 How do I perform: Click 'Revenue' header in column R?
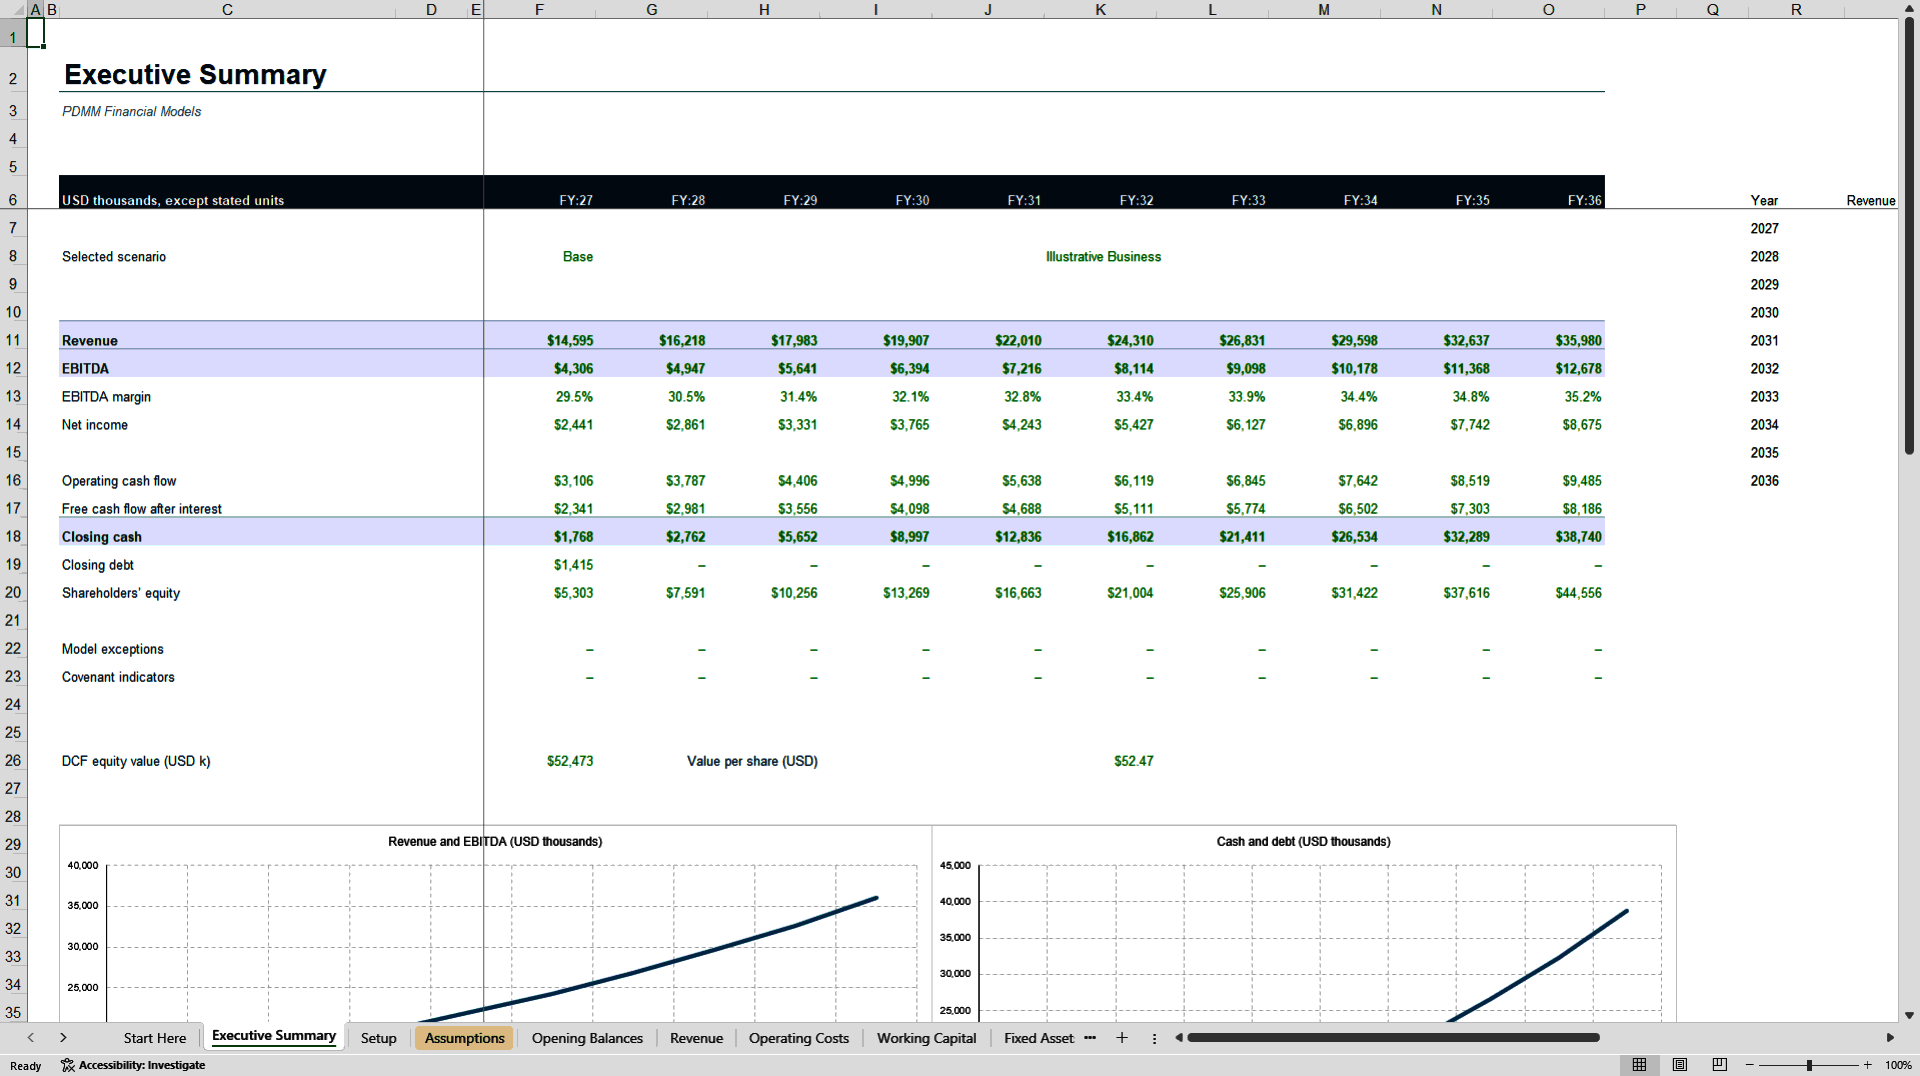click(x=1870, y=200)
